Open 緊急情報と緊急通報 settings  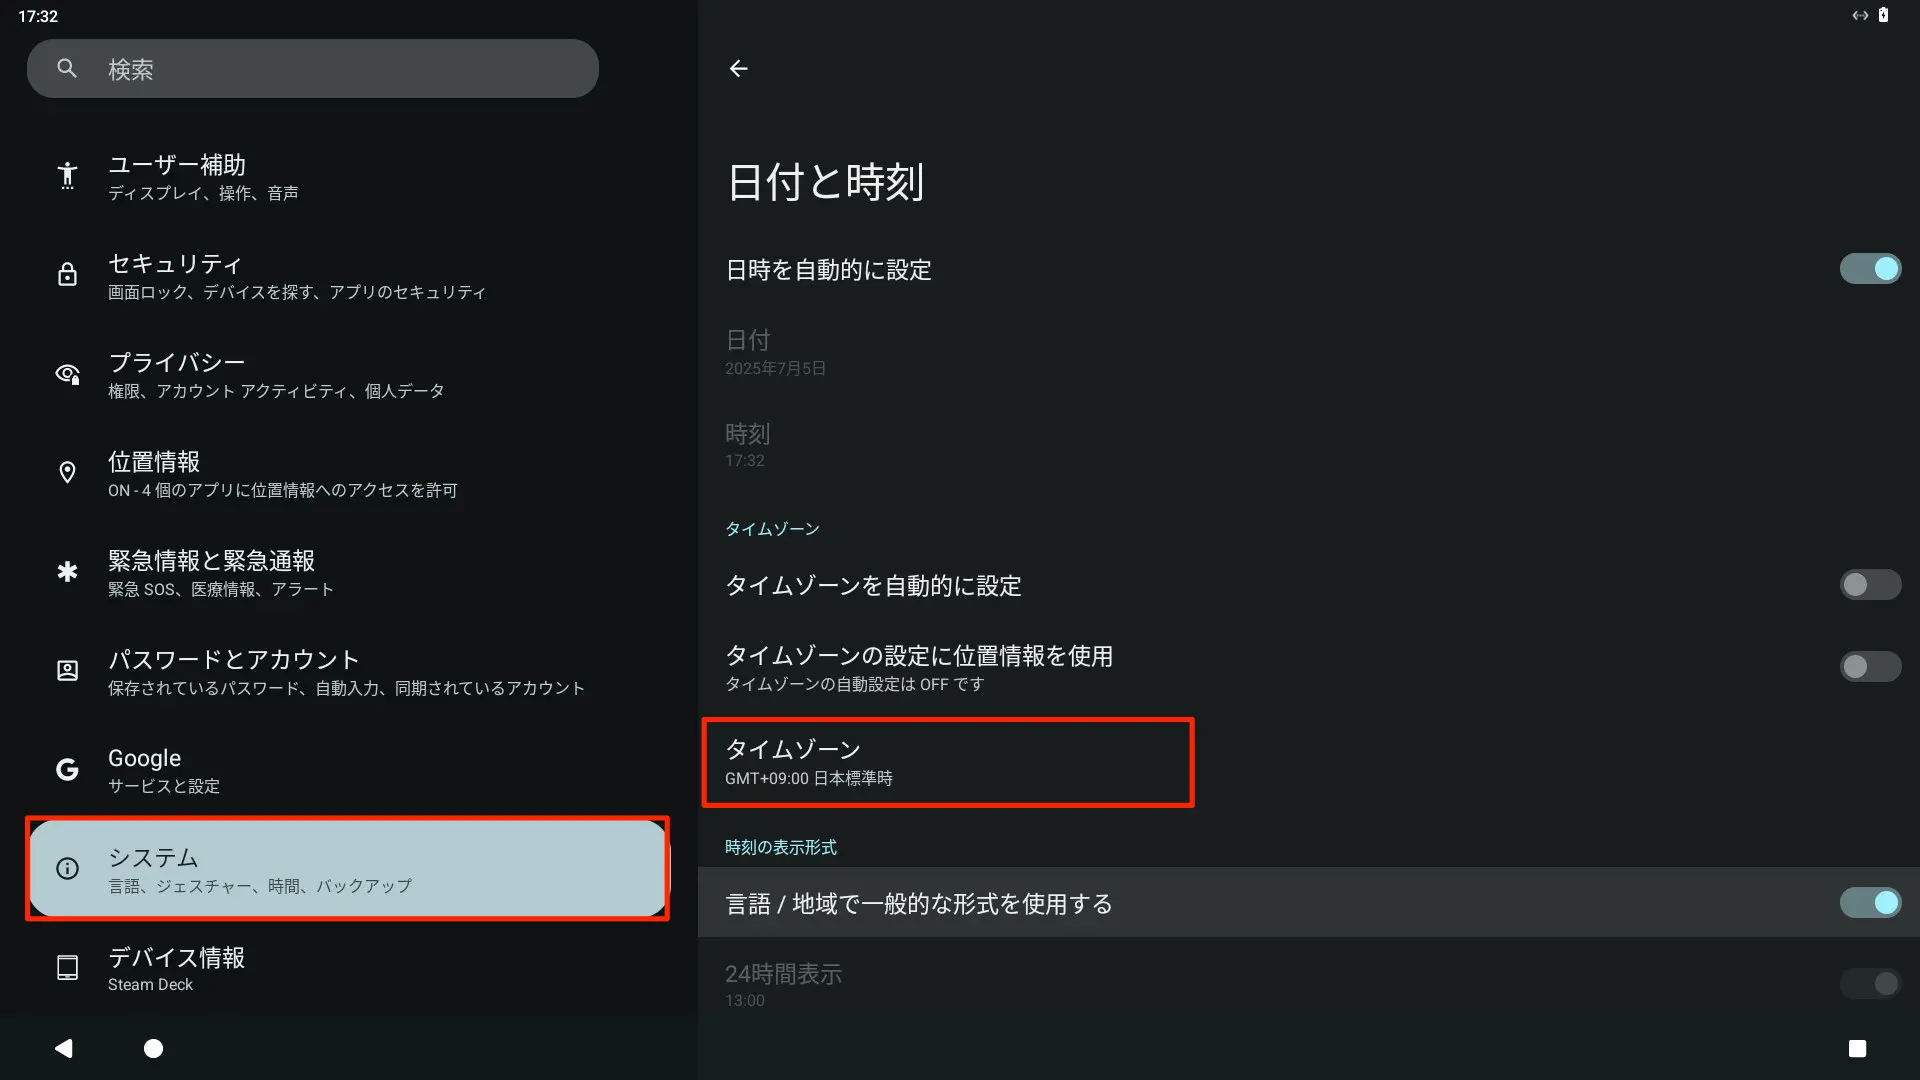[x=348, y=572]
